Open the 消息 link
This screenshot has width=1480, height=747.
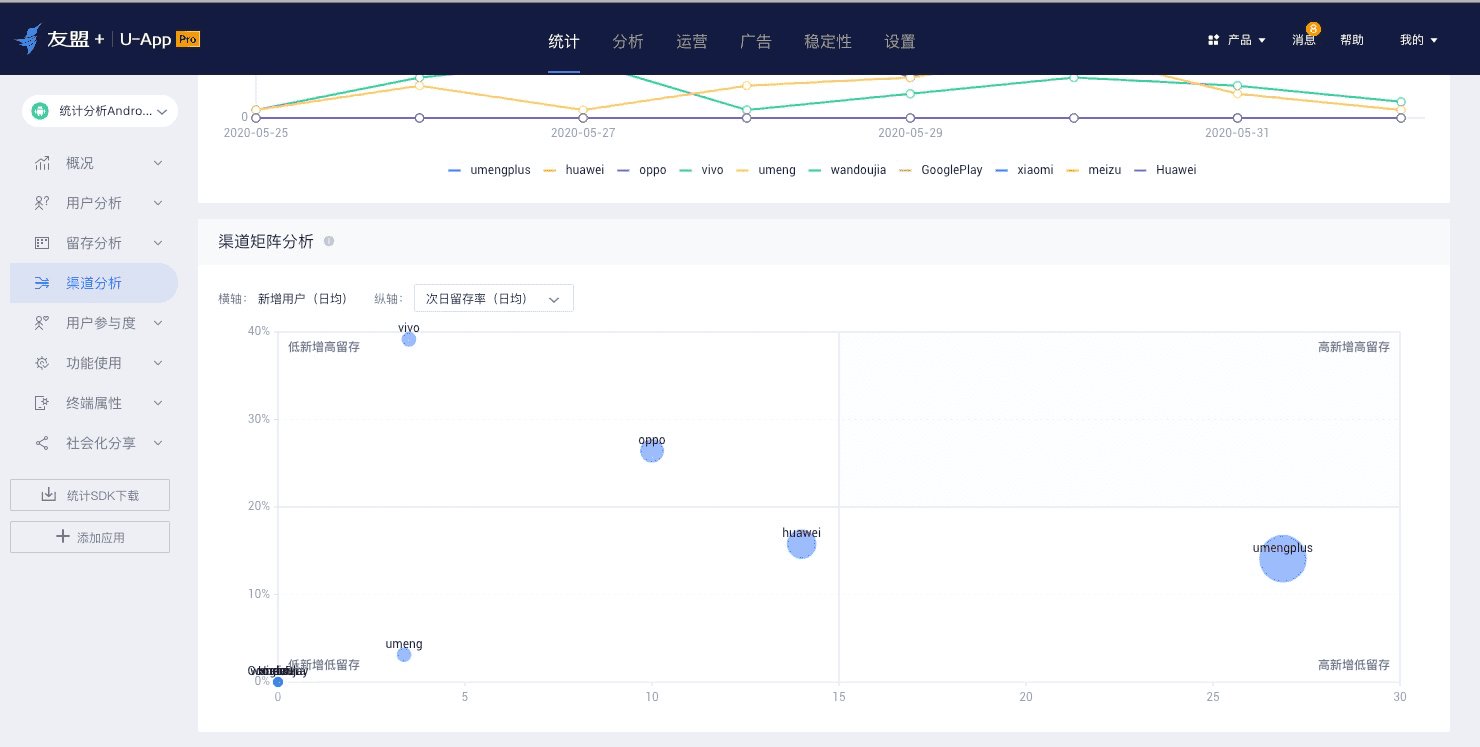click(x=1304, y=40)
